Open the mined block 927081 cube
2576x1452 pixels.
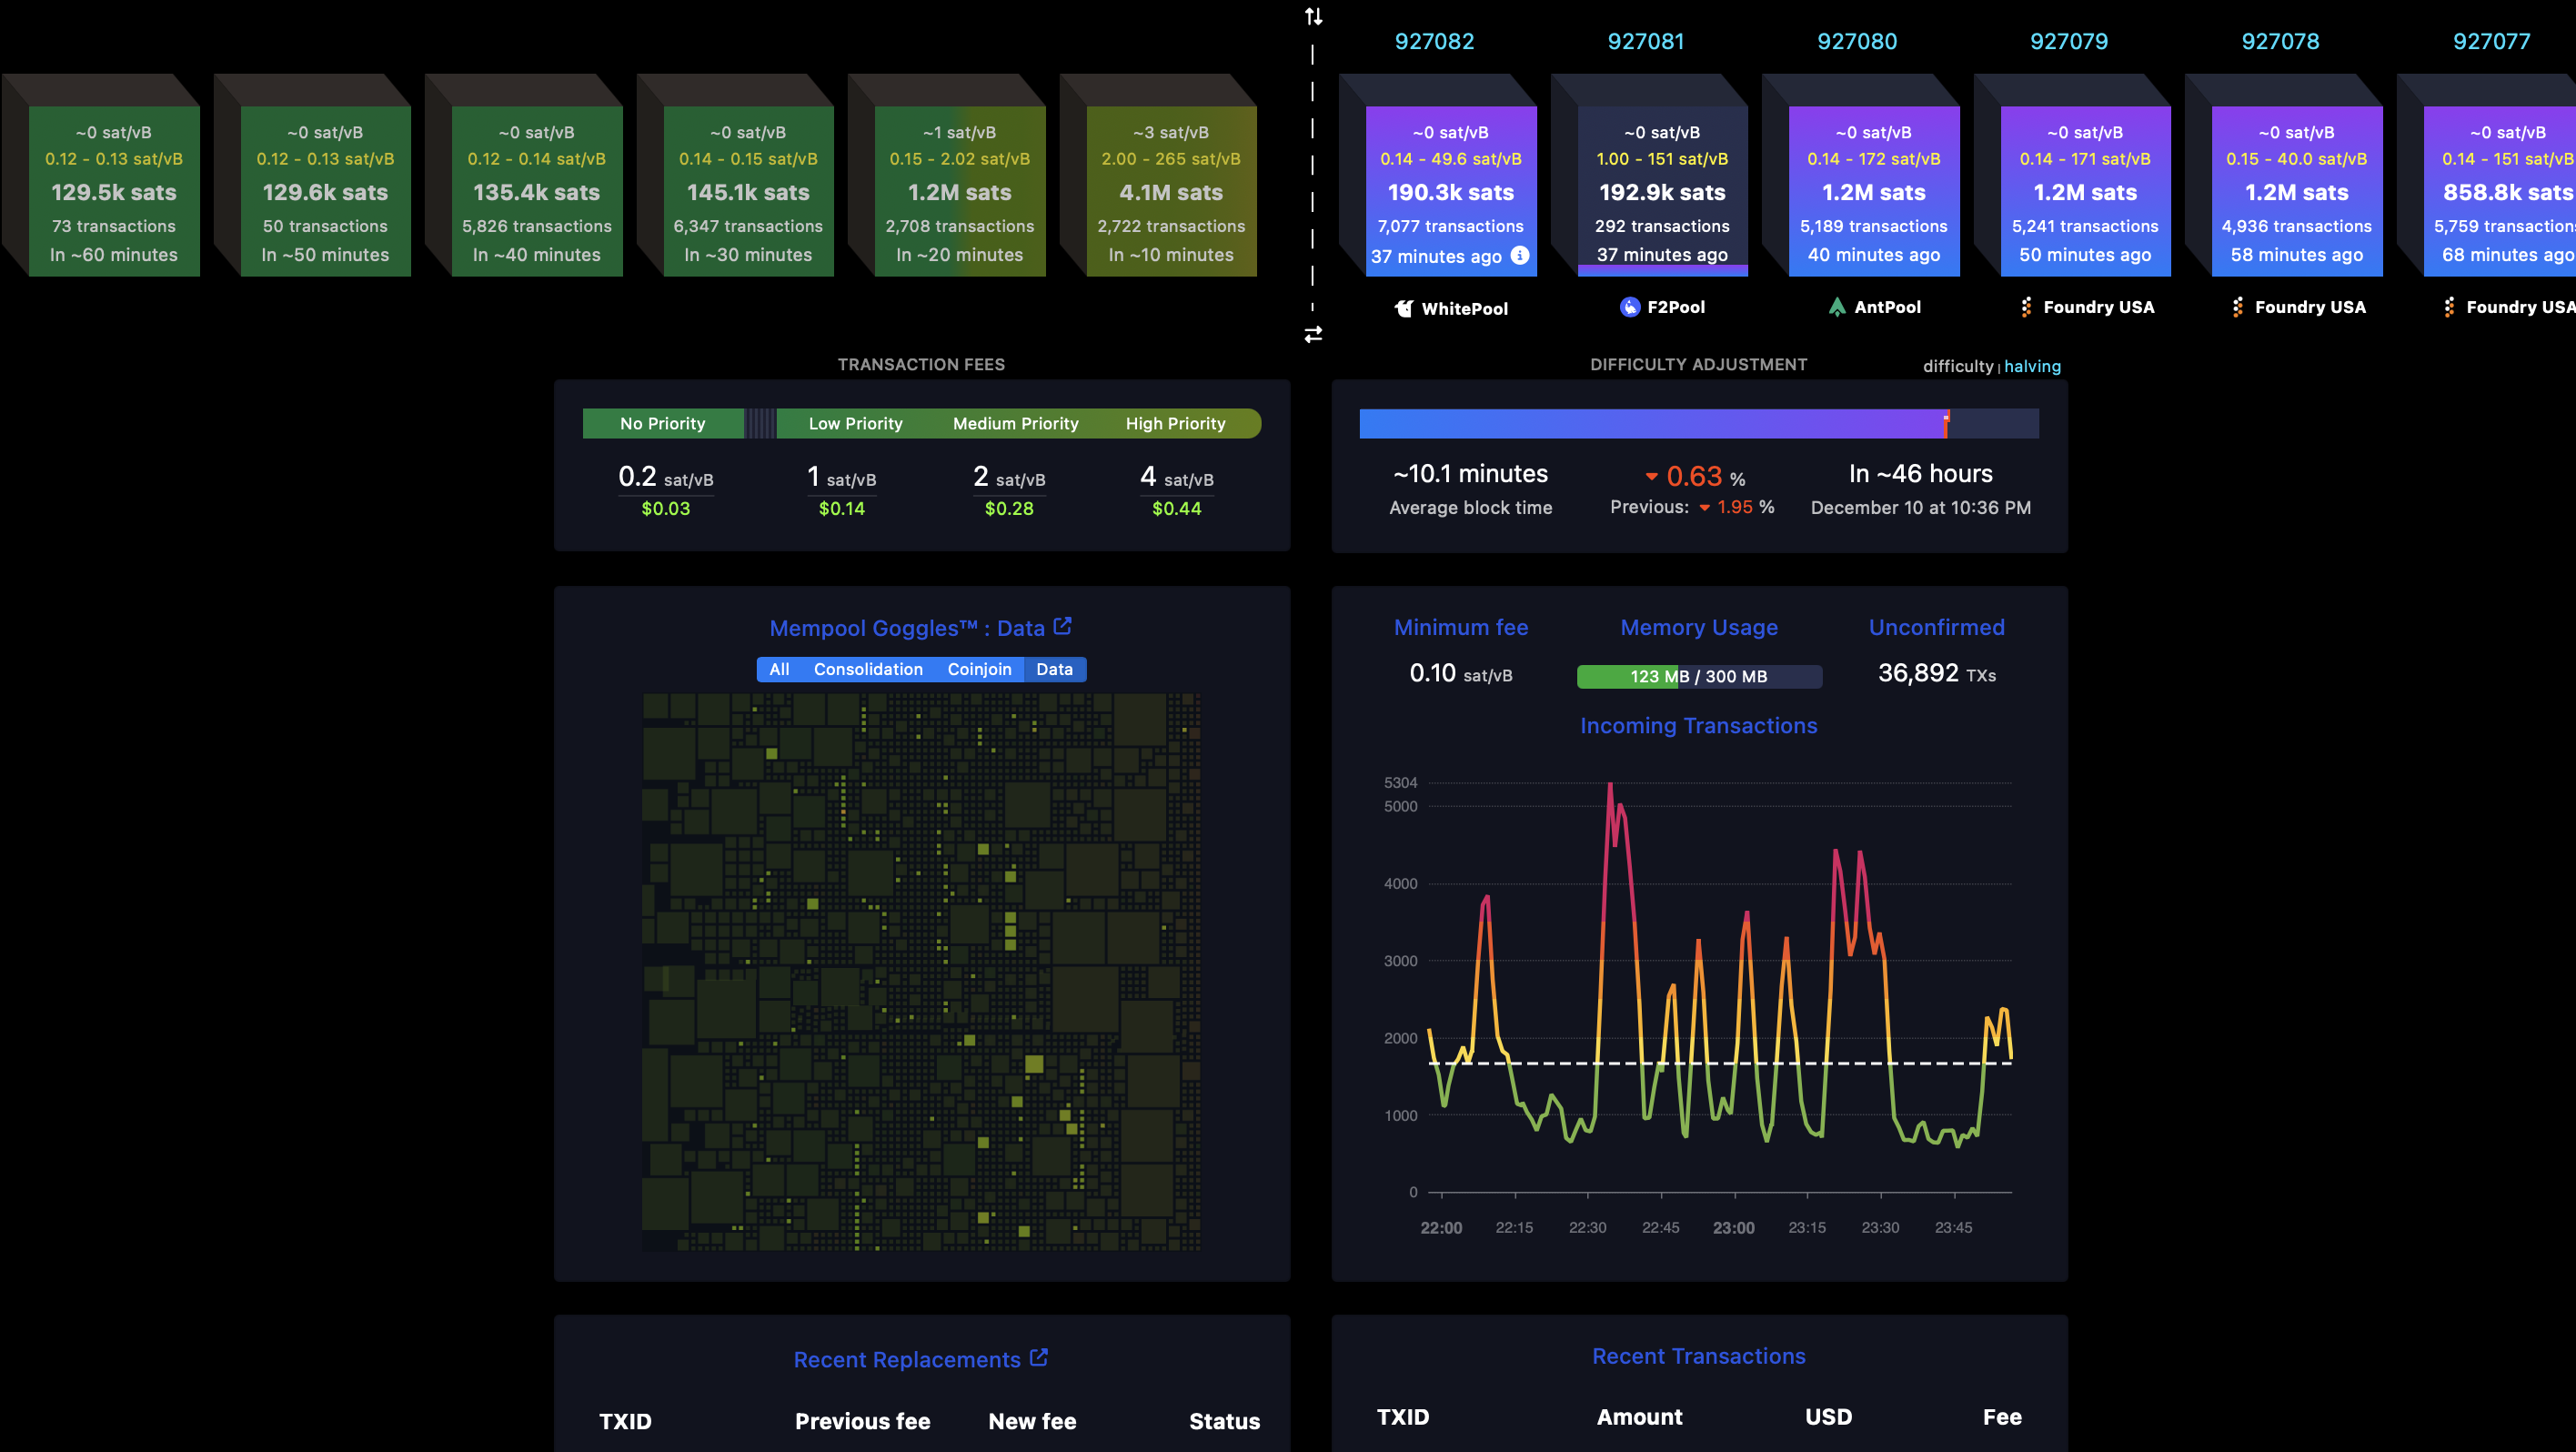pyautogui.click(x=1661, y=190)
